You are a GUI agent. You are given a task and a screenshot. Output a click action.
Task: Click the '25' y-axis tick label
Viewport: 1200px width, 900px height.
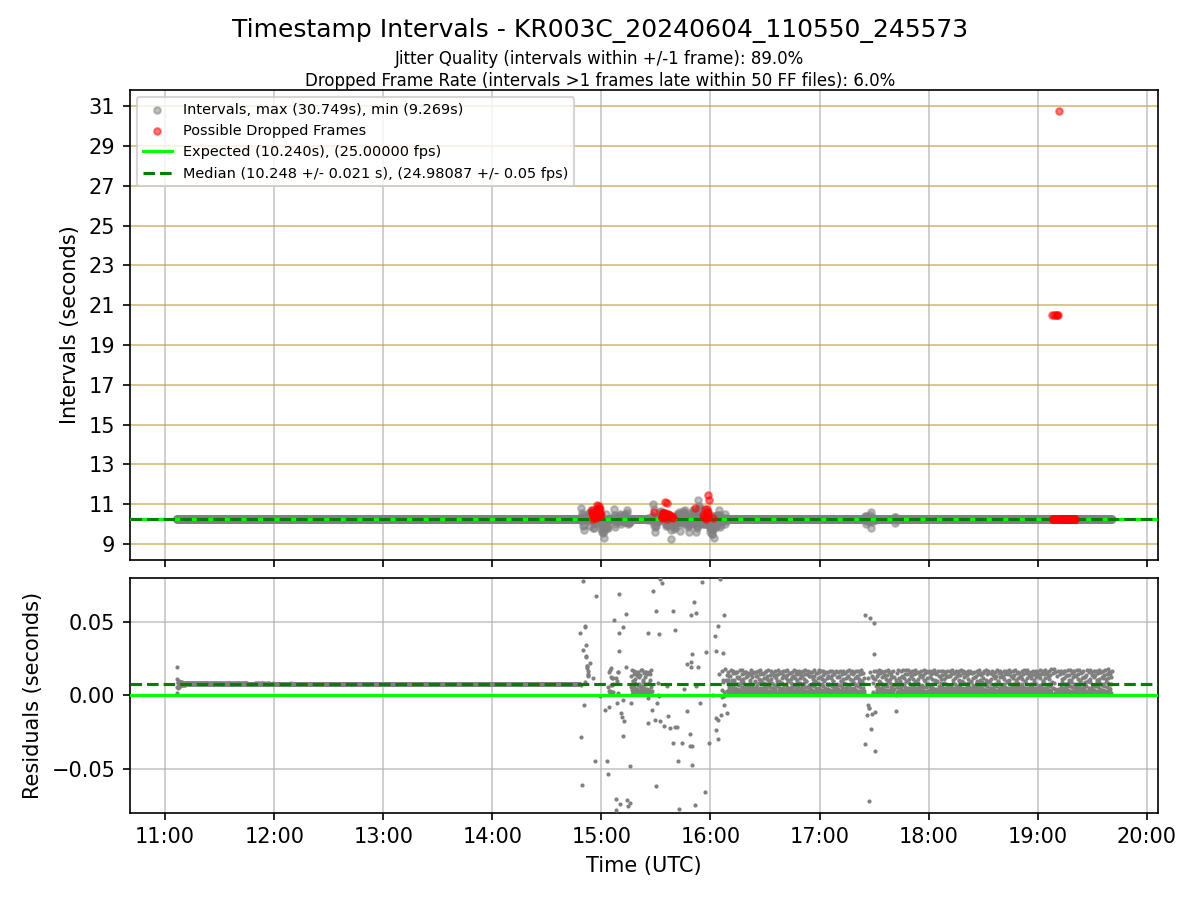click(102, 226)
